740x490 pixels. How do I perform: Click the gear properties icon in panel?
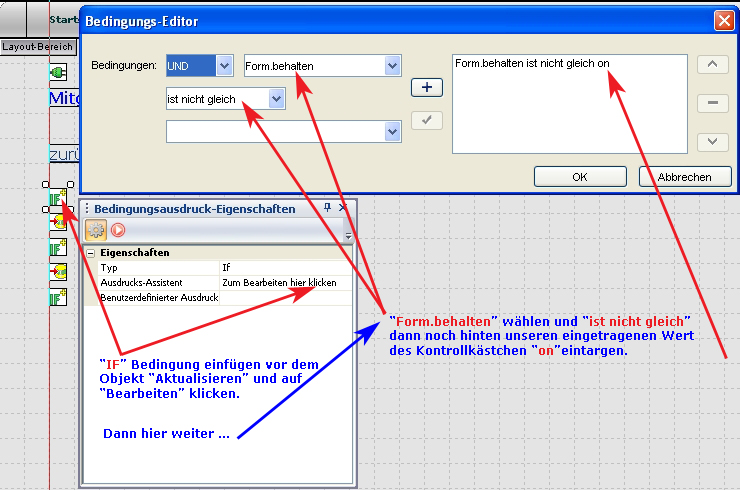[x=96, y=230]
